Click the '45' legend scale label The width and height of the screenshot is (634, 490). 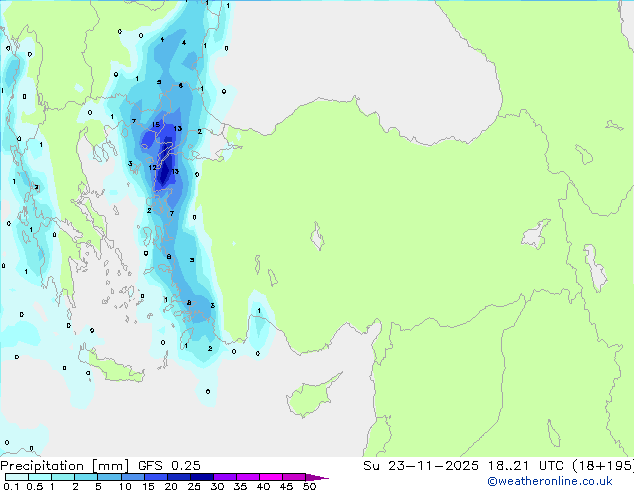[286, 486]
